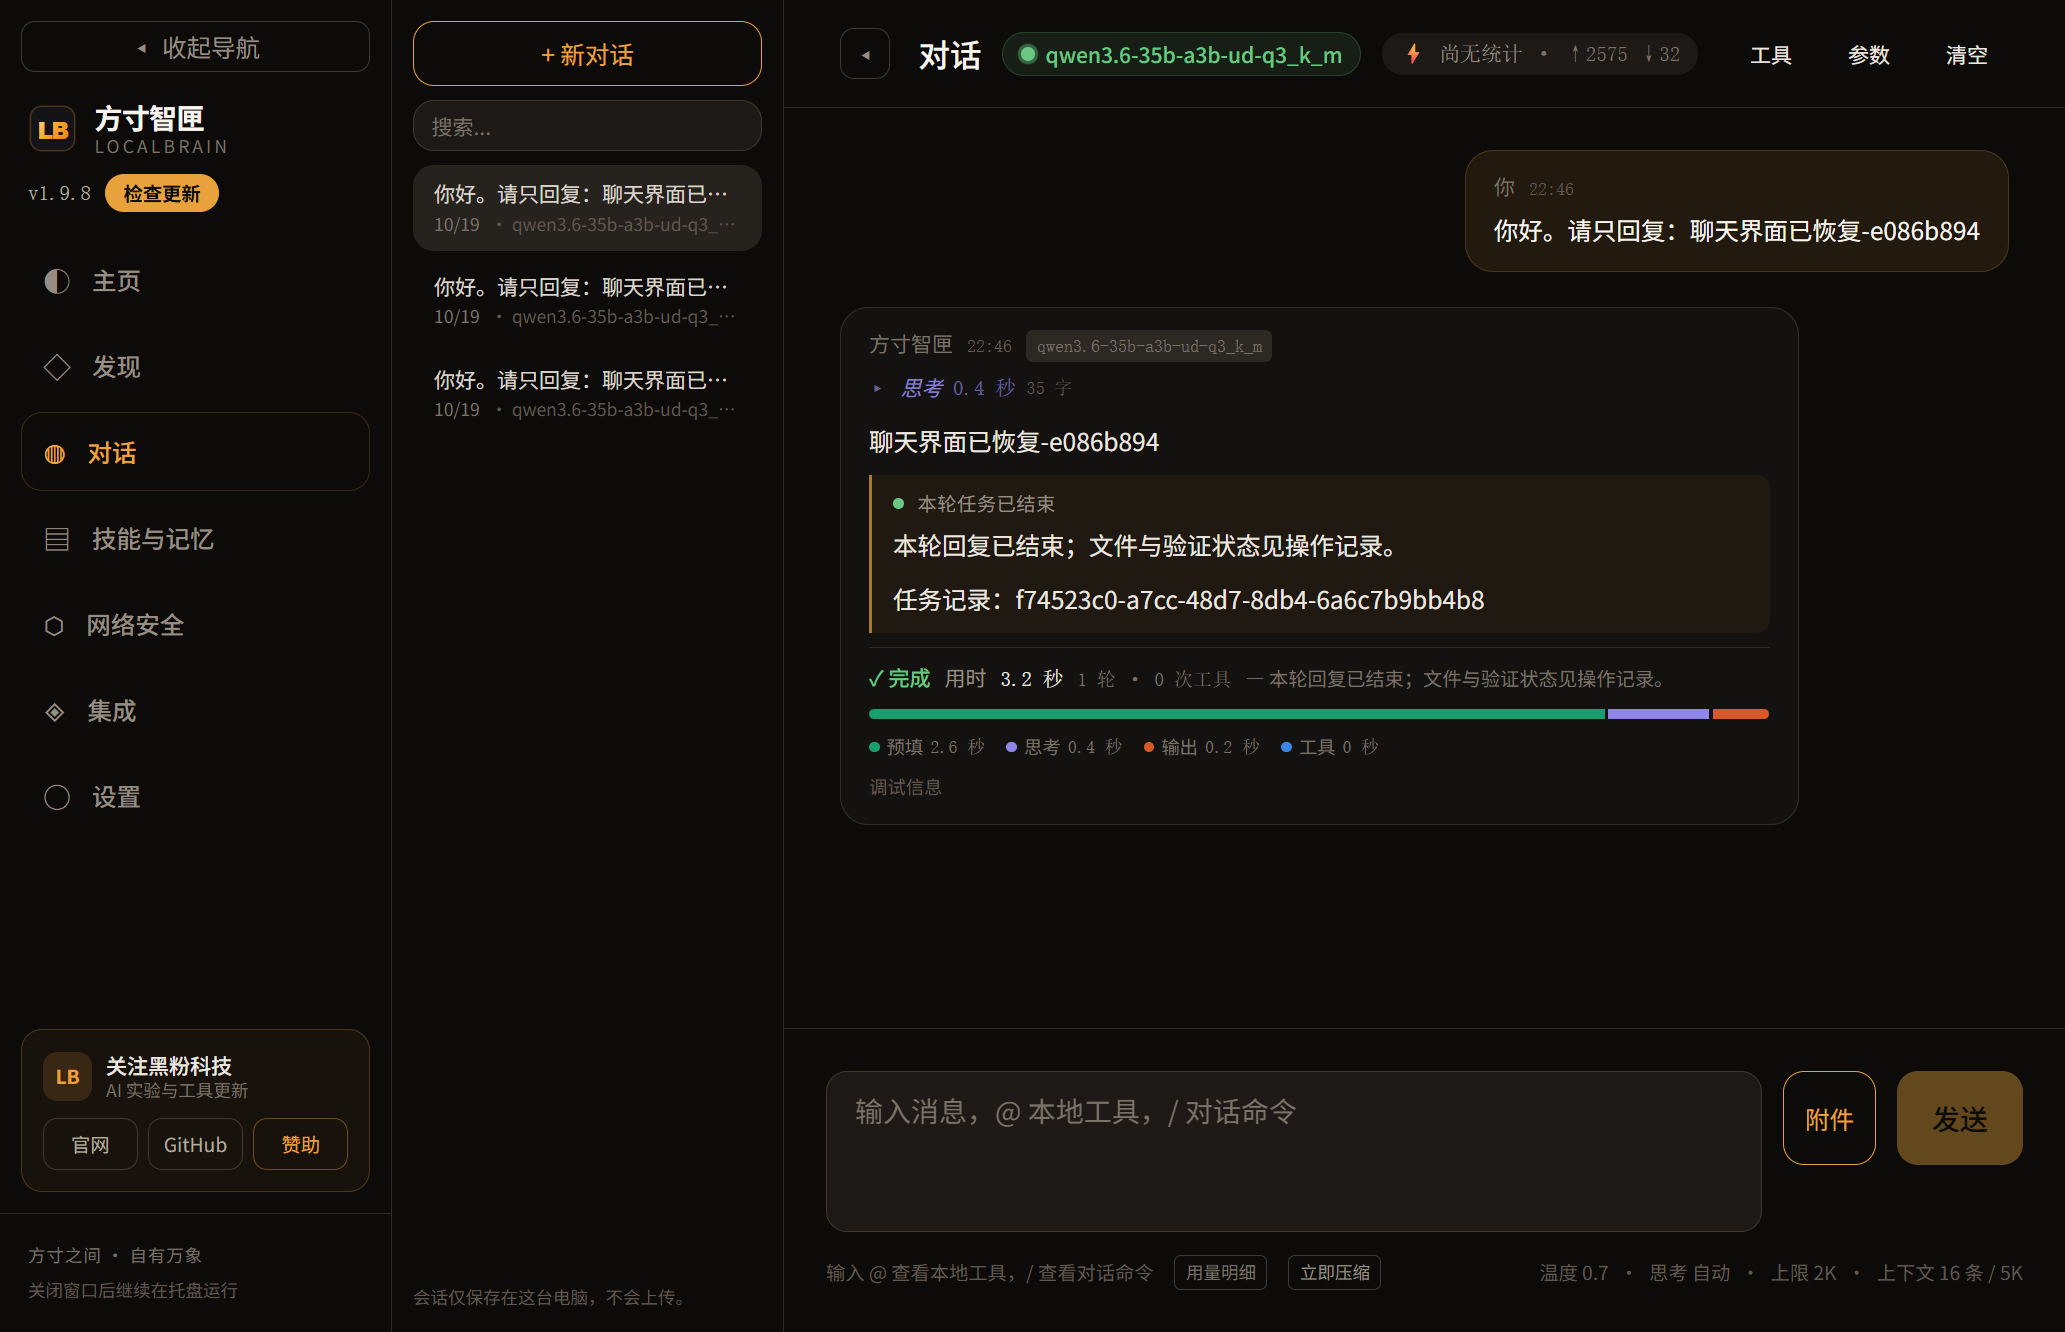Click the 温度 0.7 setting in footer
The height and width of the screenshot is (1332, 2065).
pos(1574,1273)
